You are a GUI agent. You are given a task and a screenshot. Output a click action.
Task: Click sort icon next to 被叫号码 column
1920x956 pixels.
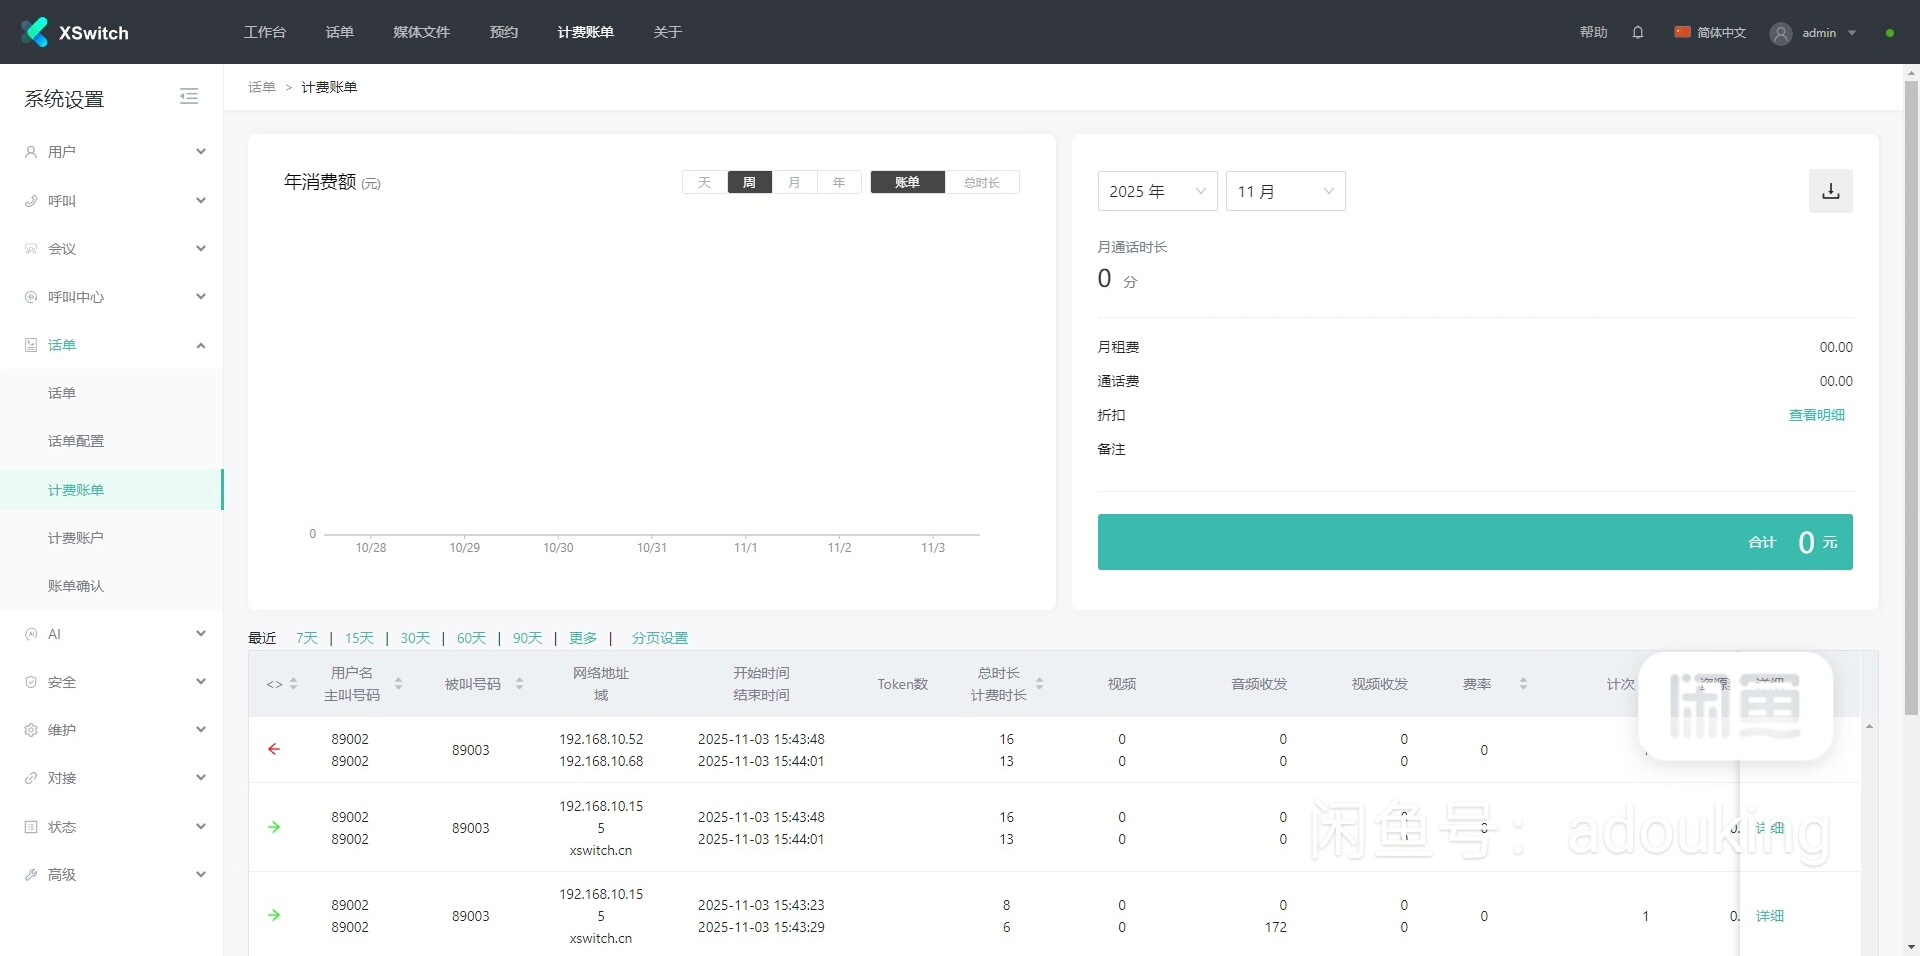519,684
